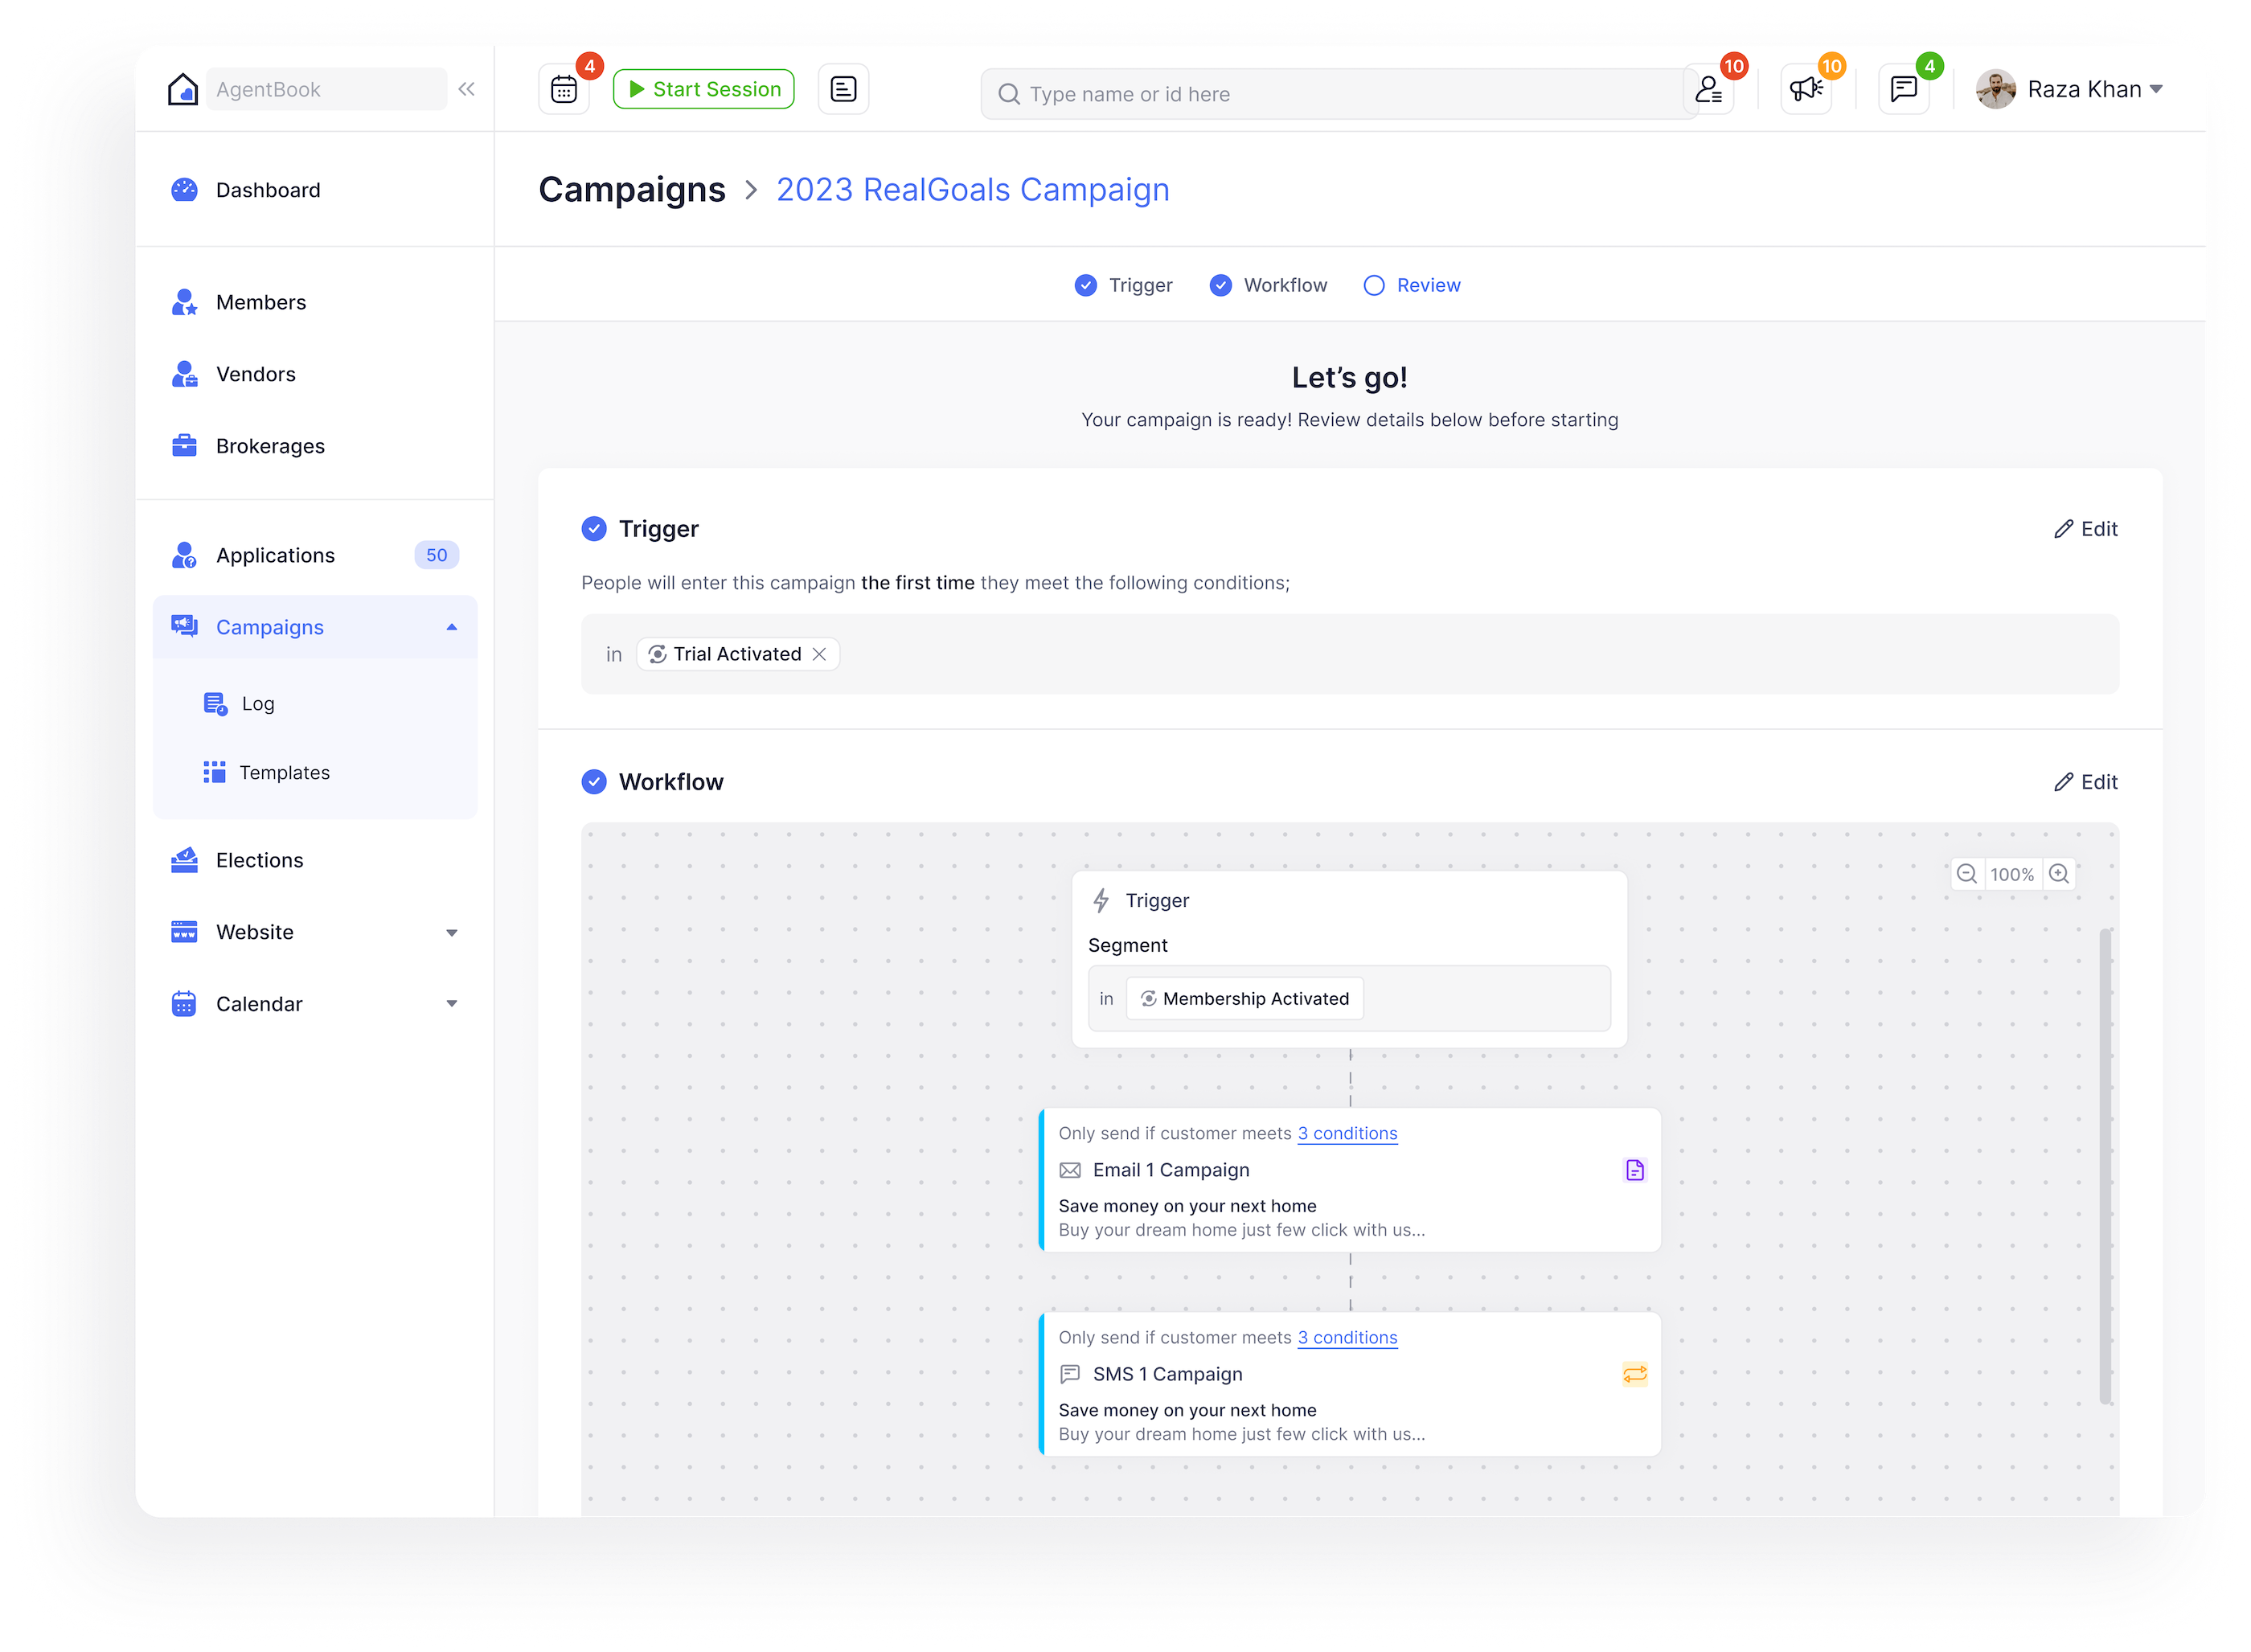
Task: Select the Workflow step checkmark
Action: pos(1220,286)
